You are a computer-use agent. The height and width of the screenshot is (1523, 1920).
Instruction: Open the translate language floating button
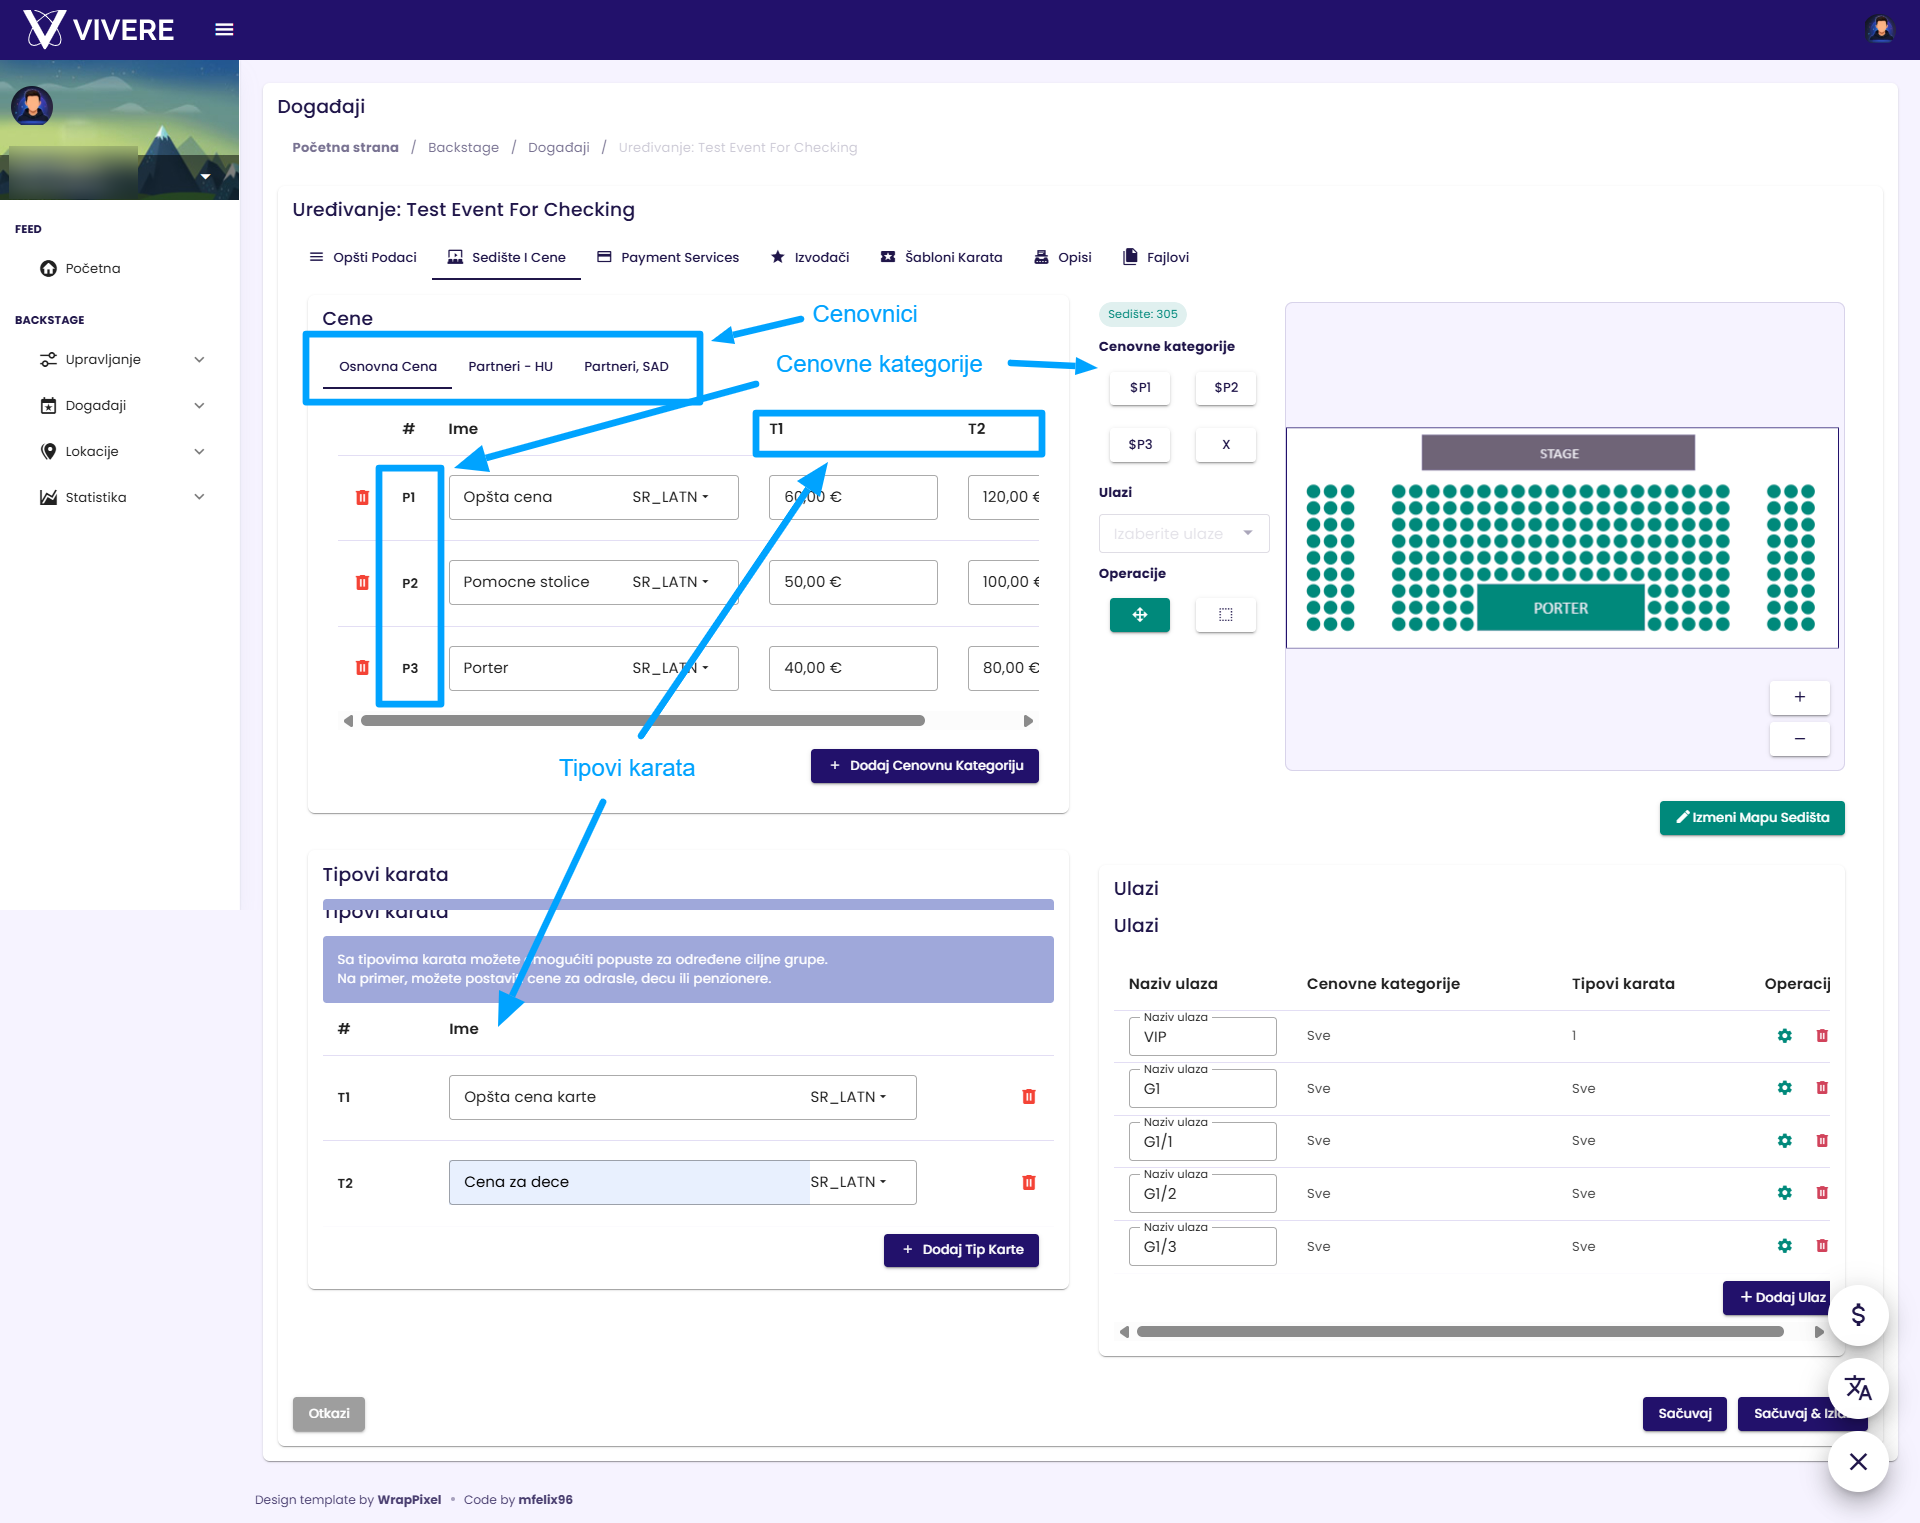[1858, 1388]
